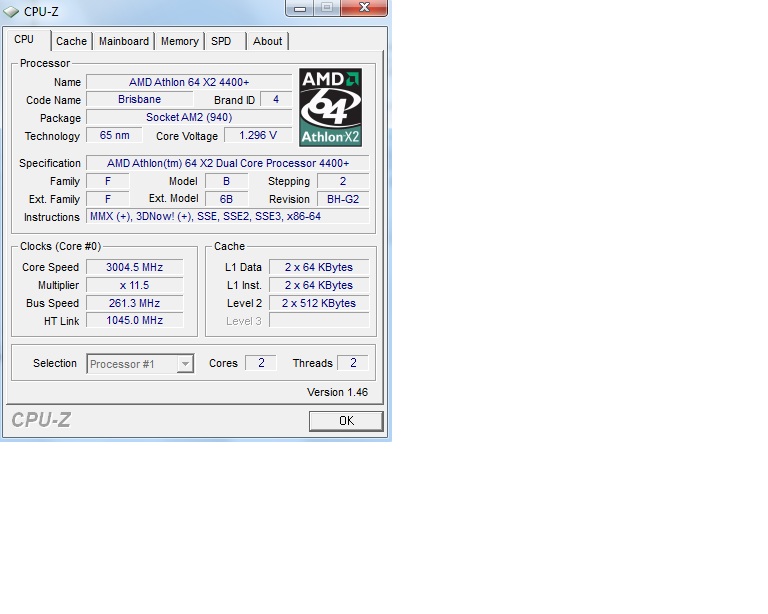Click the Bus Speed value 261.3 MHz
768x614 pixels.
pos(135,304)
